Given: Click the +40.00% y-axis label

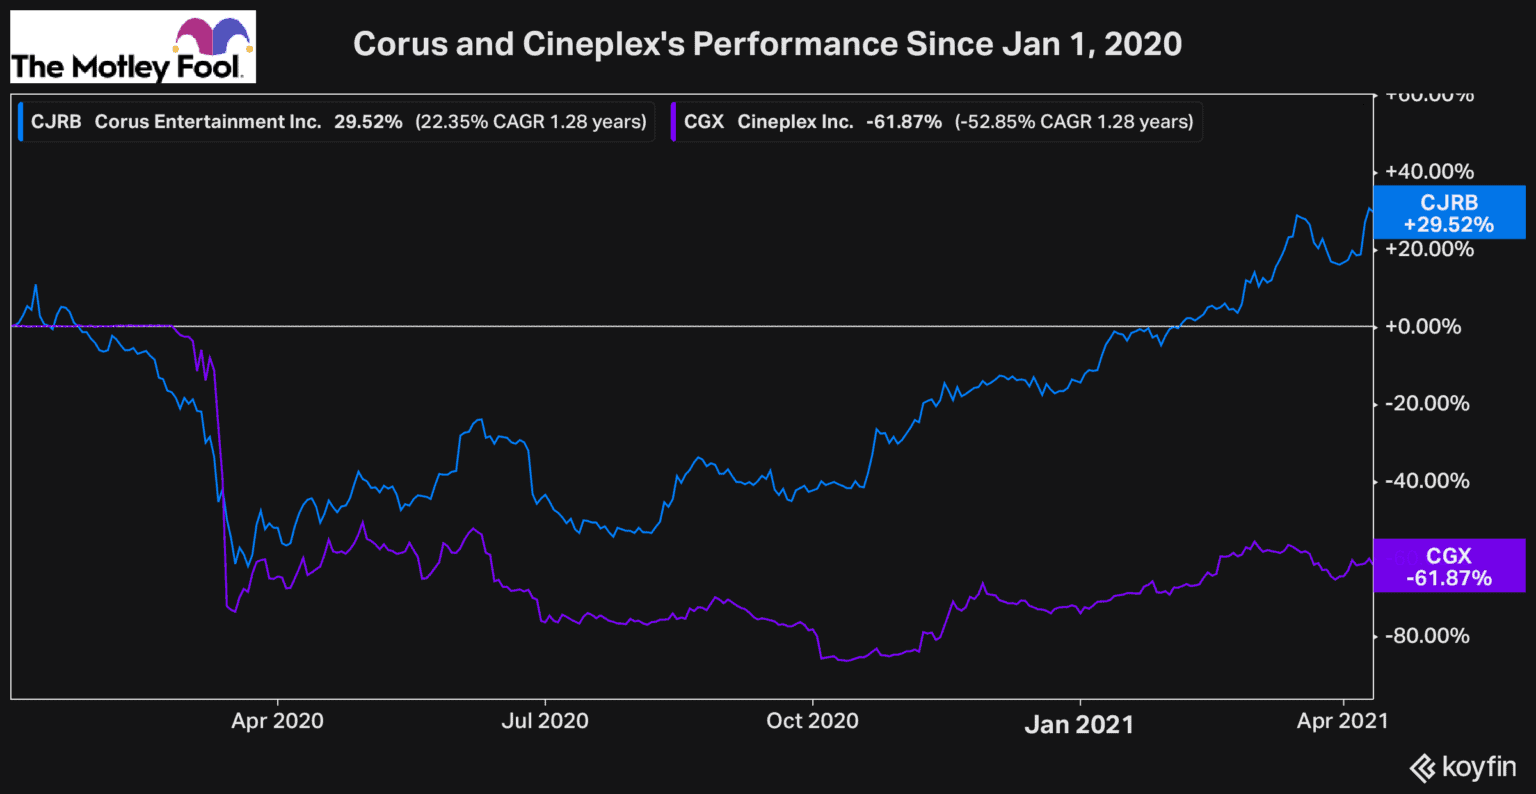Looking at the screenshot, I should pos(1429,172).
